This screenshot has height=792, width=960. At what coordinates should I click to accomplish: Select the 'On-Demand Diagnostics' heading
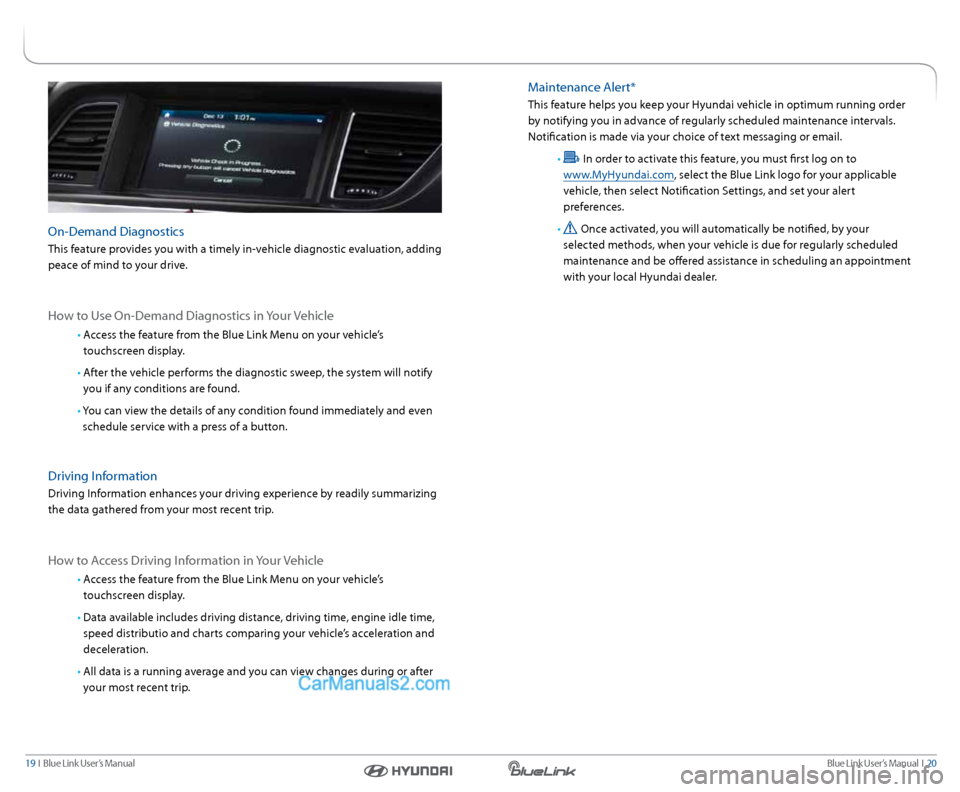(x=116, y=232)
